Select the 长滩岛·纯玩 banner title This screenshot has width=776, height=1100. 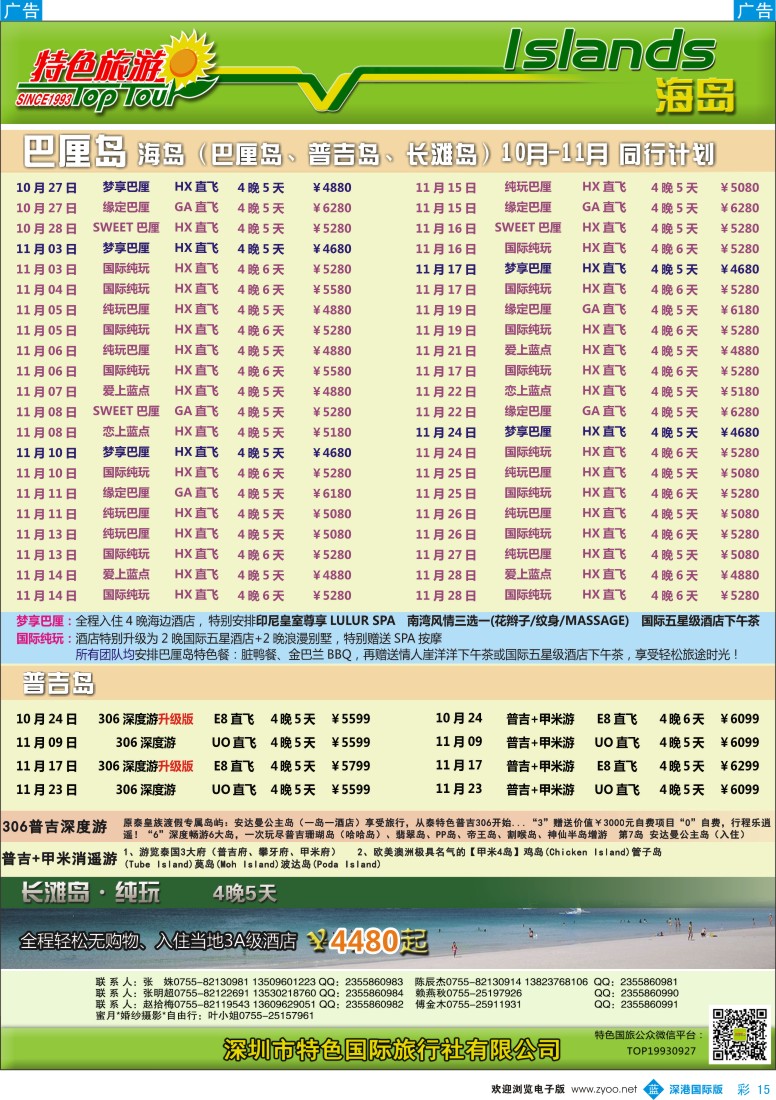tap(90, 892)
